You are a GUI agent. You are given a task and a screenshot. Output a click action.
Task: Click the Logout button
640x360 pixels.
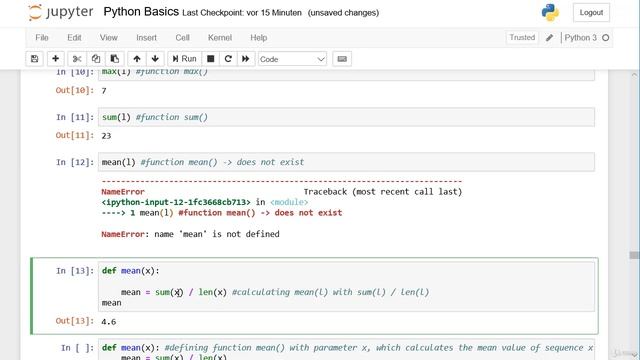tap(591, 13)
